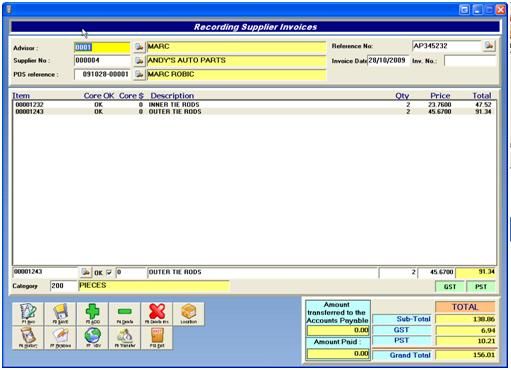Open the item number lookup icon
Image resolution: width=511 pixels, height=370 pixels.
[x=86, y=272]
